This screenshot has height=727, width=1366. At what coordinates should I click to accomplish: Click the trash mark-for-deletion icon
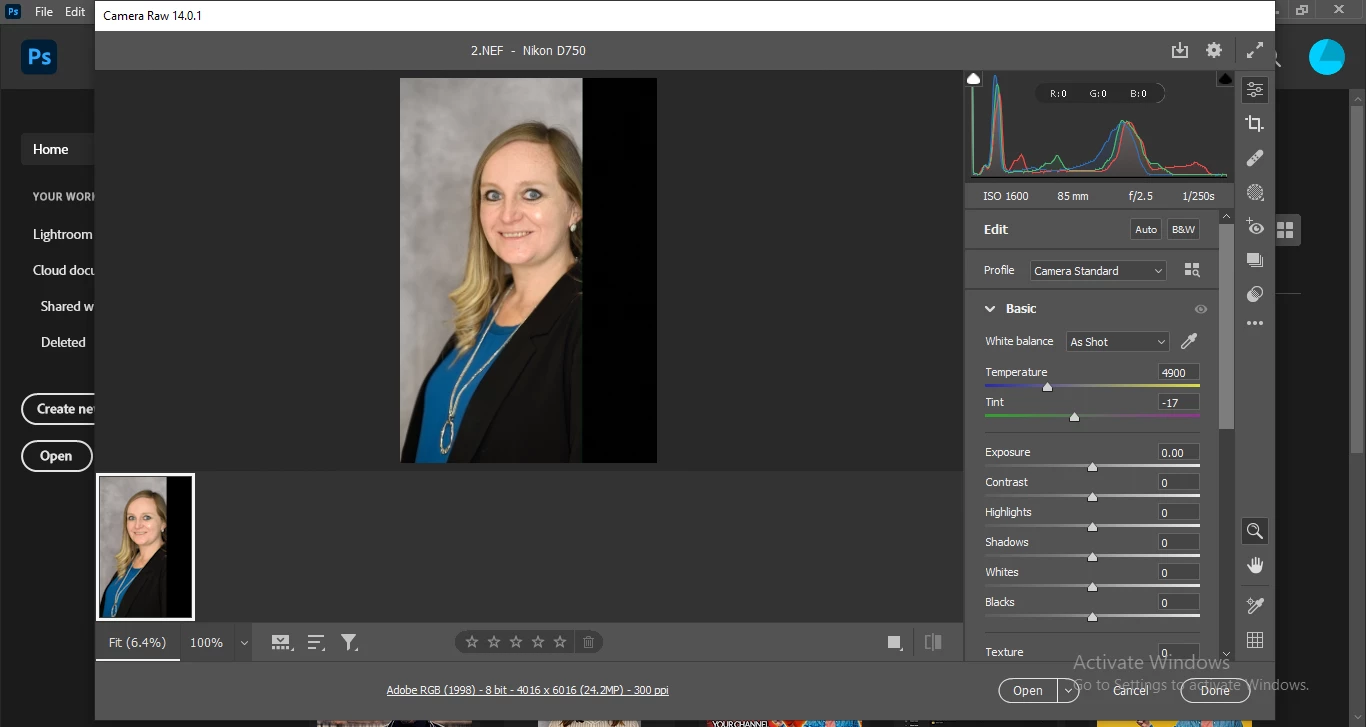(x=589, y=642)
